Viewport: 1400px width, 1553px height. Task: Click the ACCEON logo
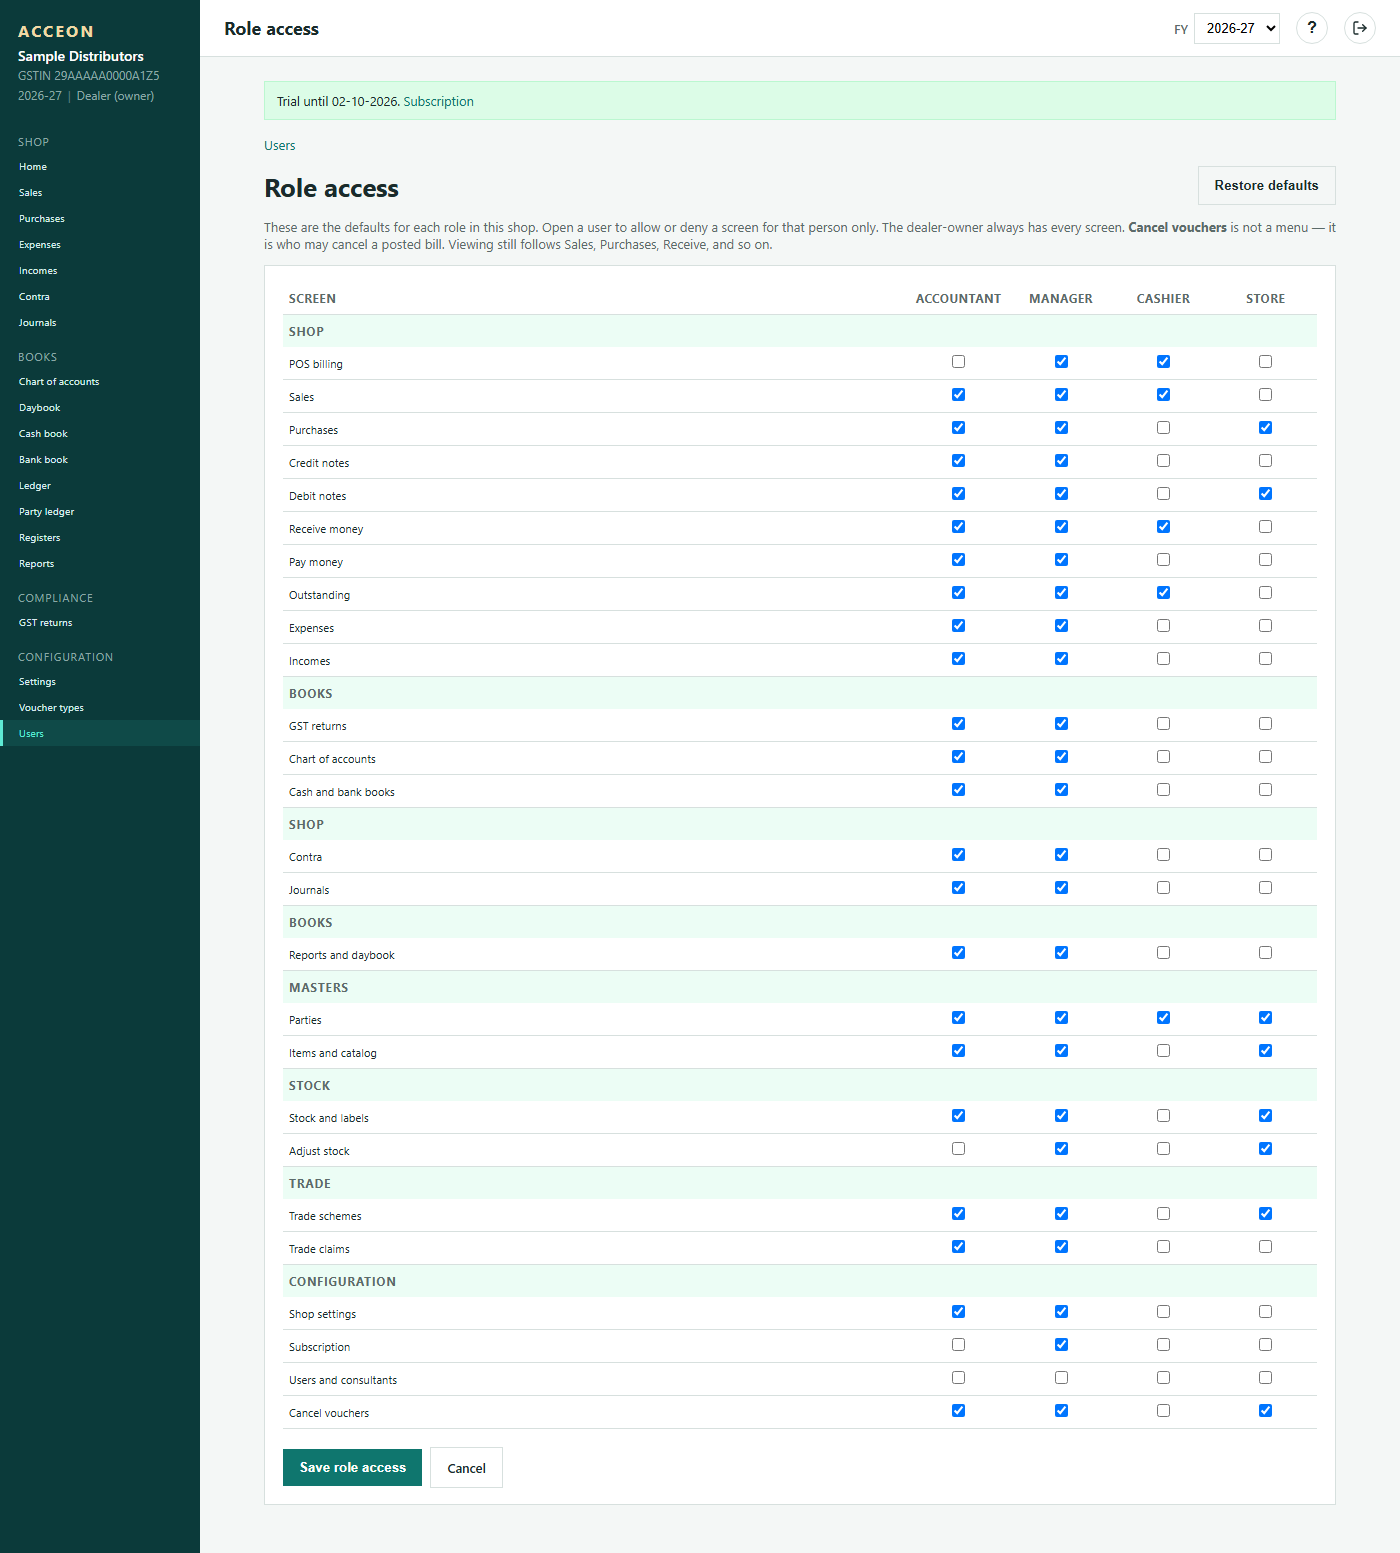point(56,32)
